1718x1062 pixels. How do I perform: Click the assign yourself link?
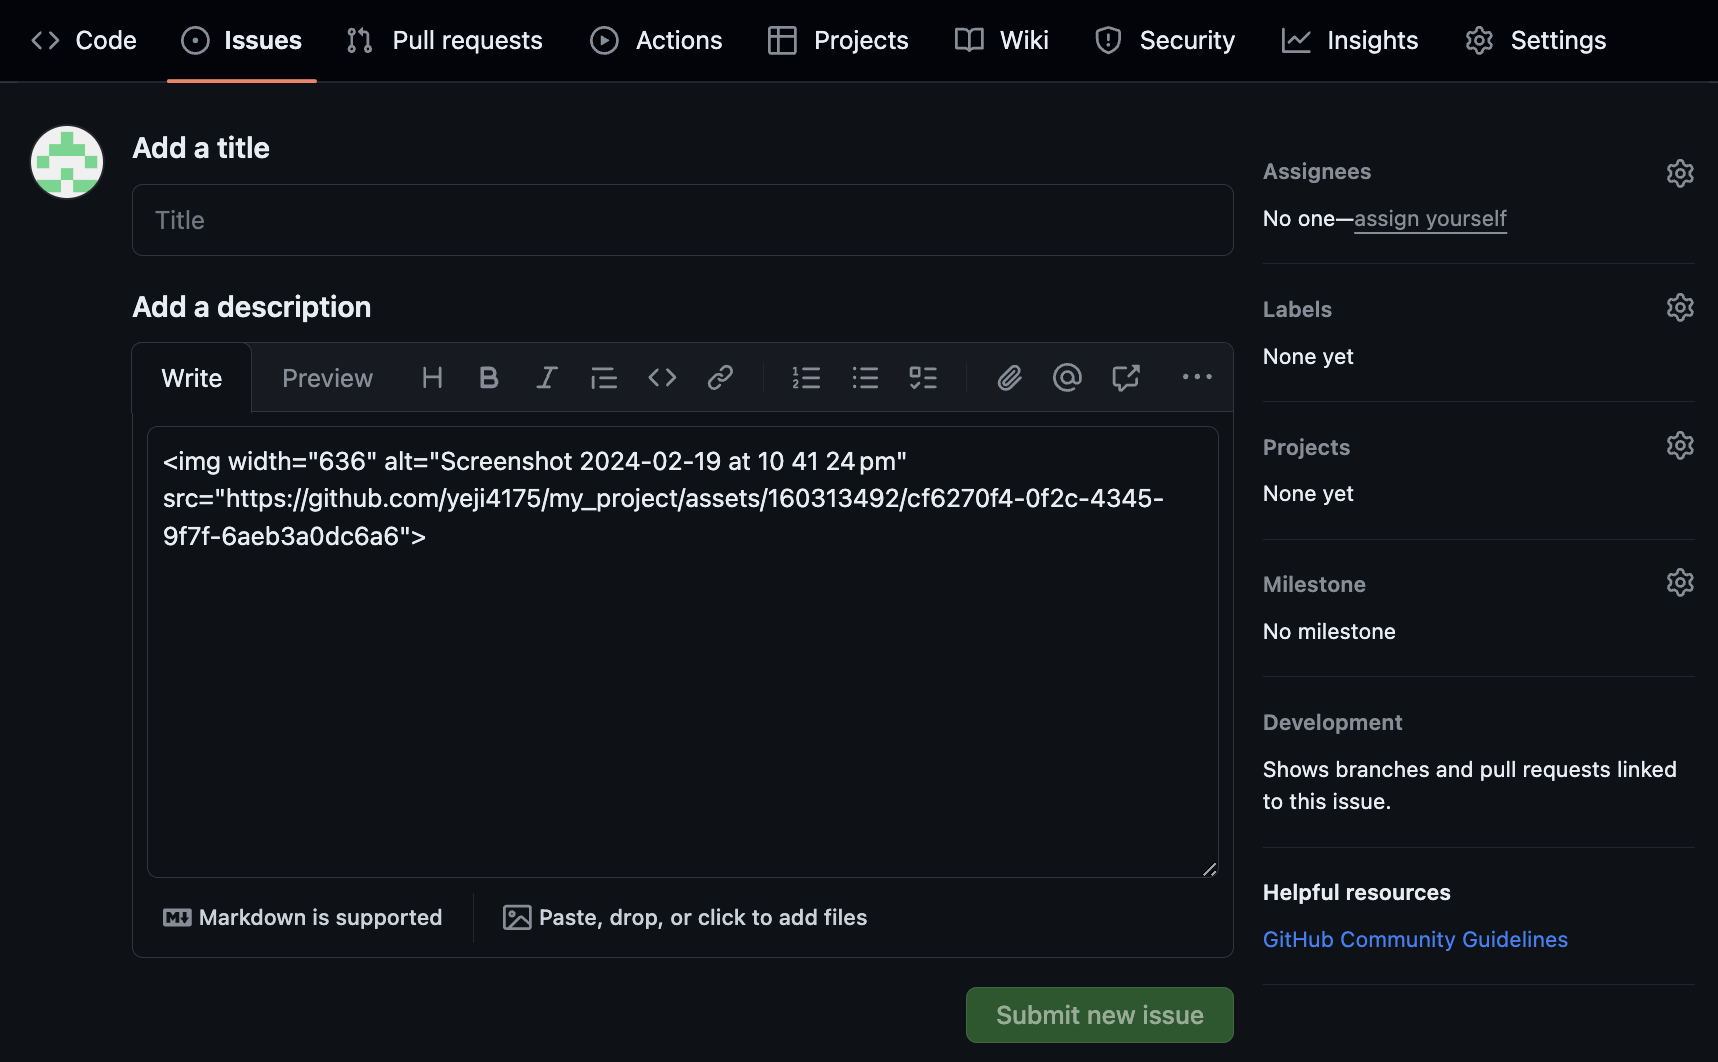click(1430, 218)
